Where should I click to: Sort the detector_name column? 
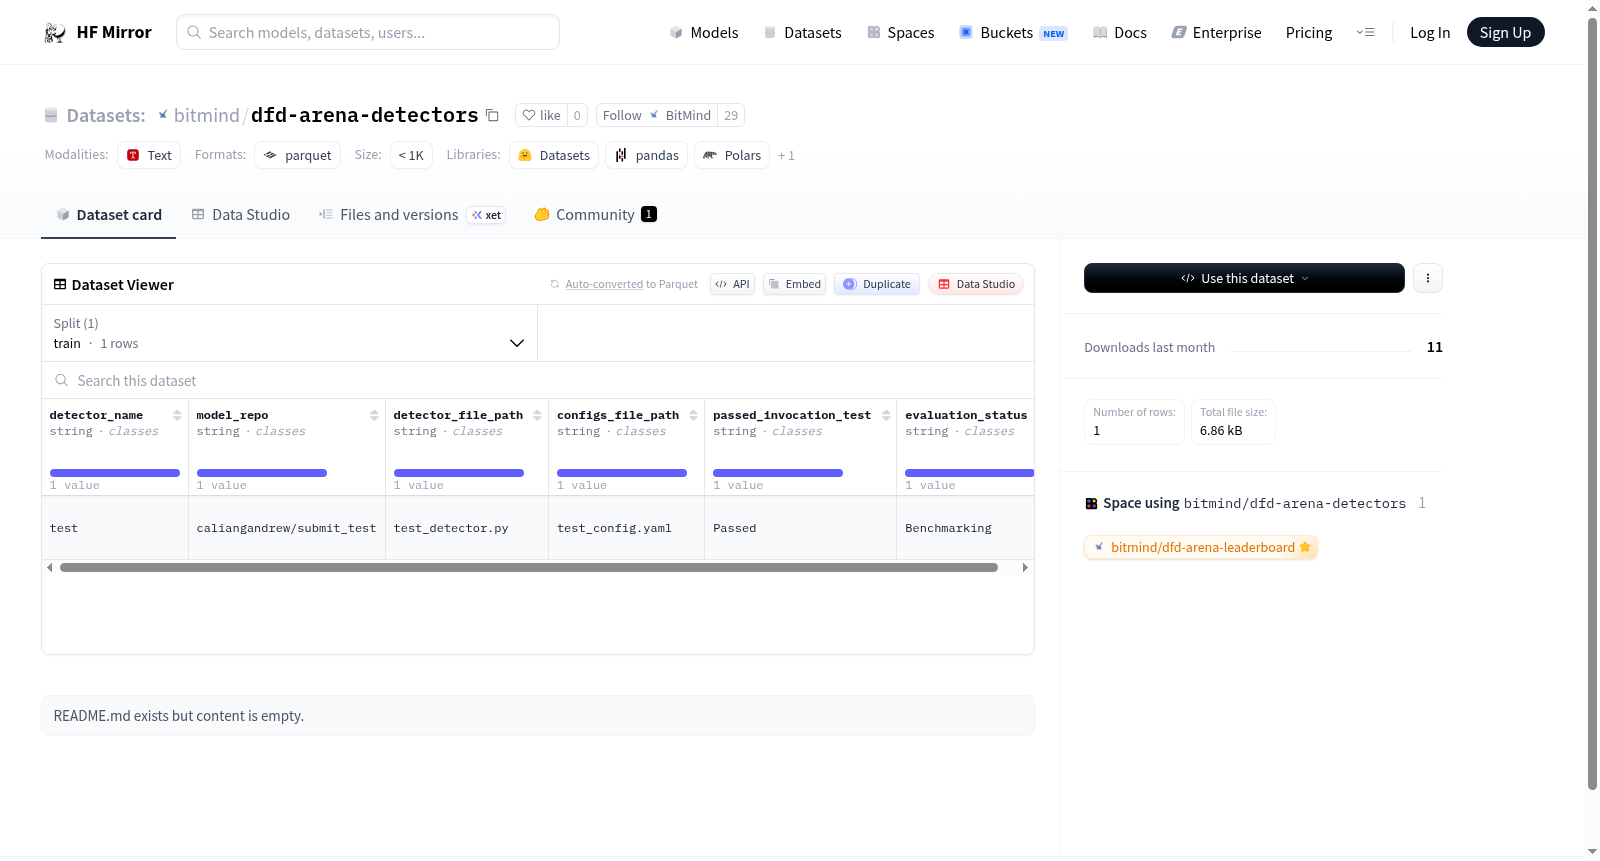pyautogui.click(x=177, y=415)
